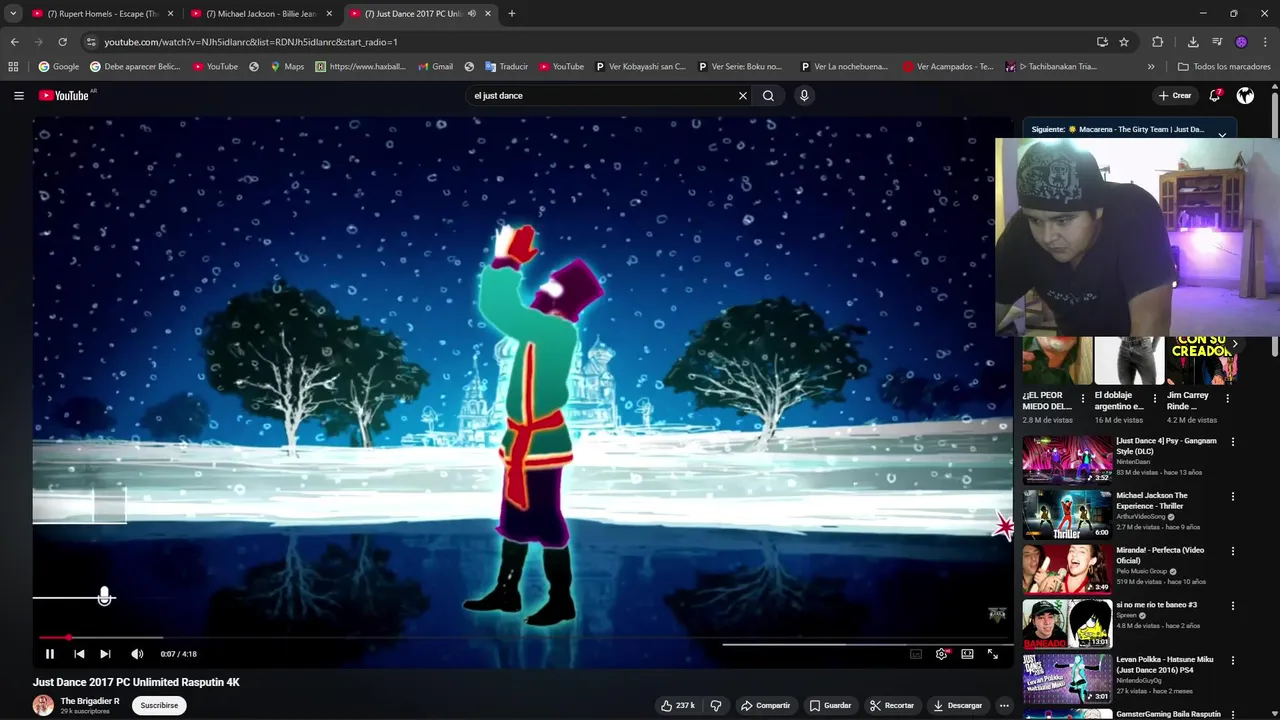Open the YouTube account avatar menu

(1245, 96)
